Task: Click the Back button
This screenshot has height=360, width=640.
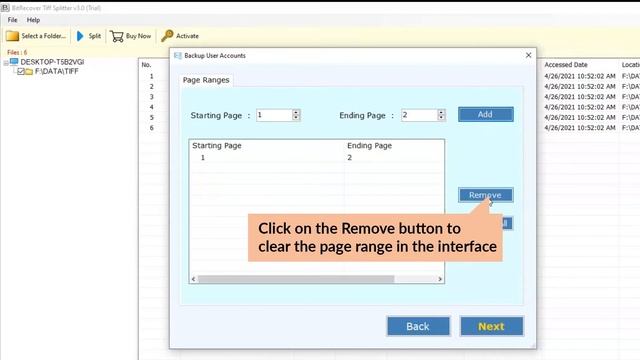Action: click(x=418, y=327)
